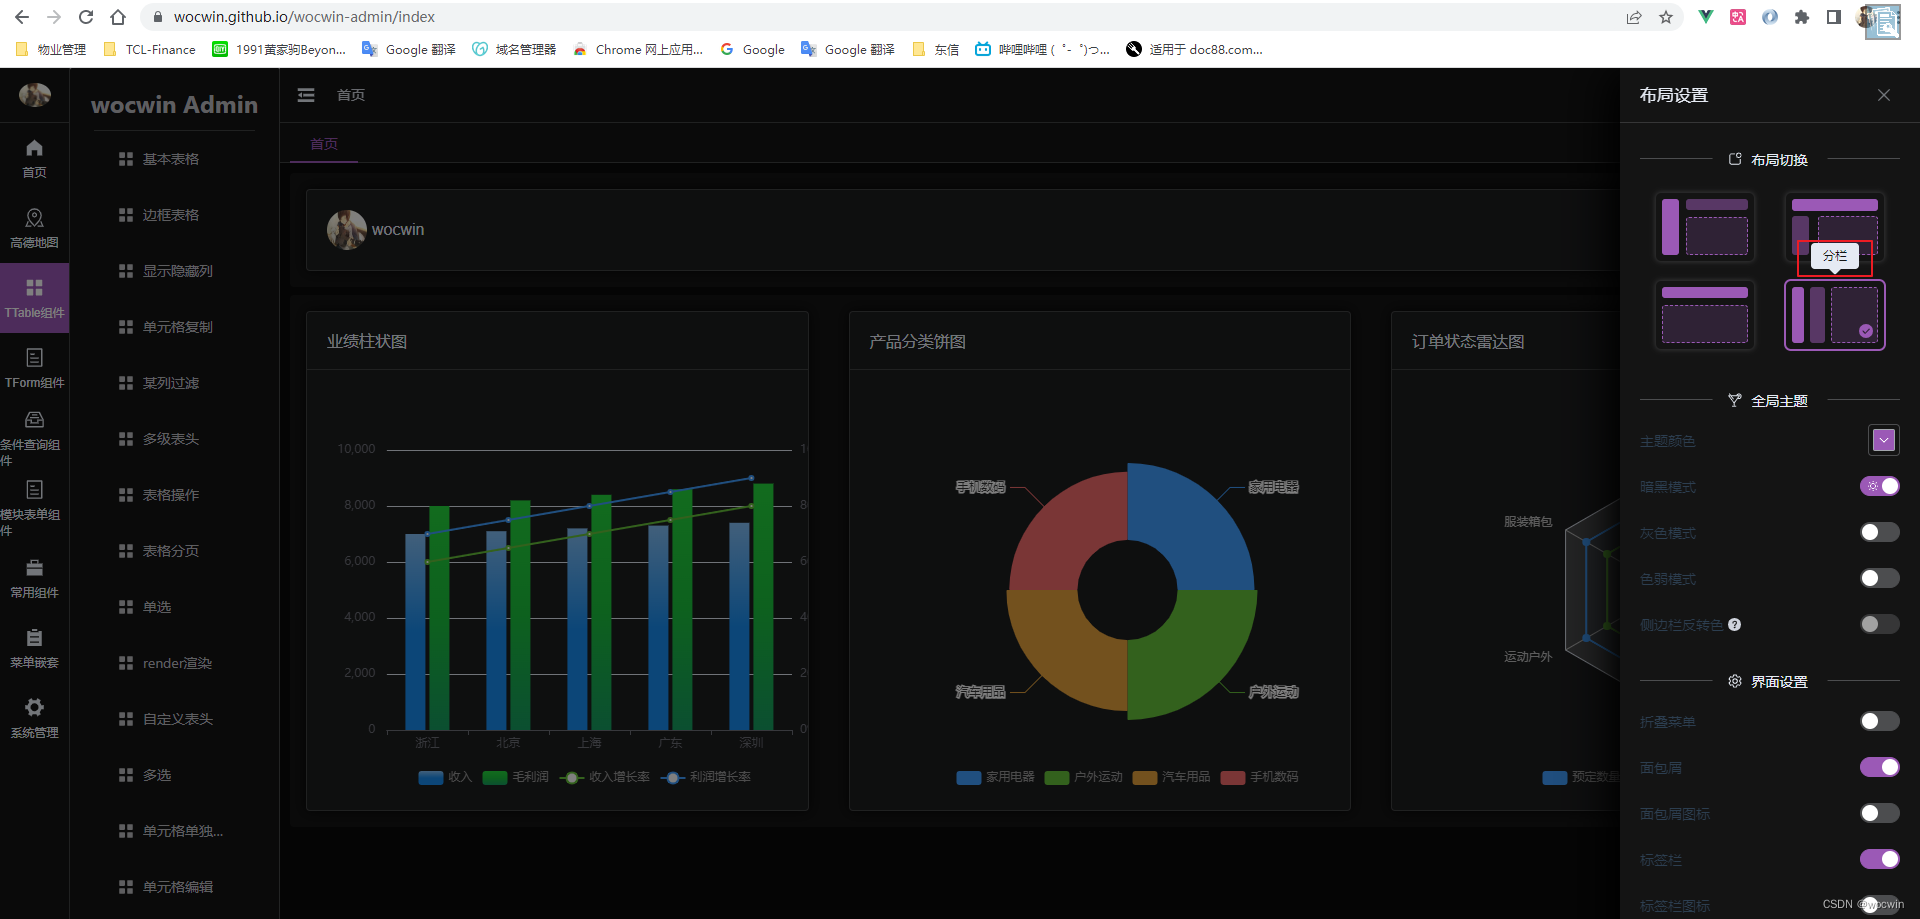Click the help icon beside 侧边栏反转色
This screenshot has height=919, width=1920.
(1735, 625)
